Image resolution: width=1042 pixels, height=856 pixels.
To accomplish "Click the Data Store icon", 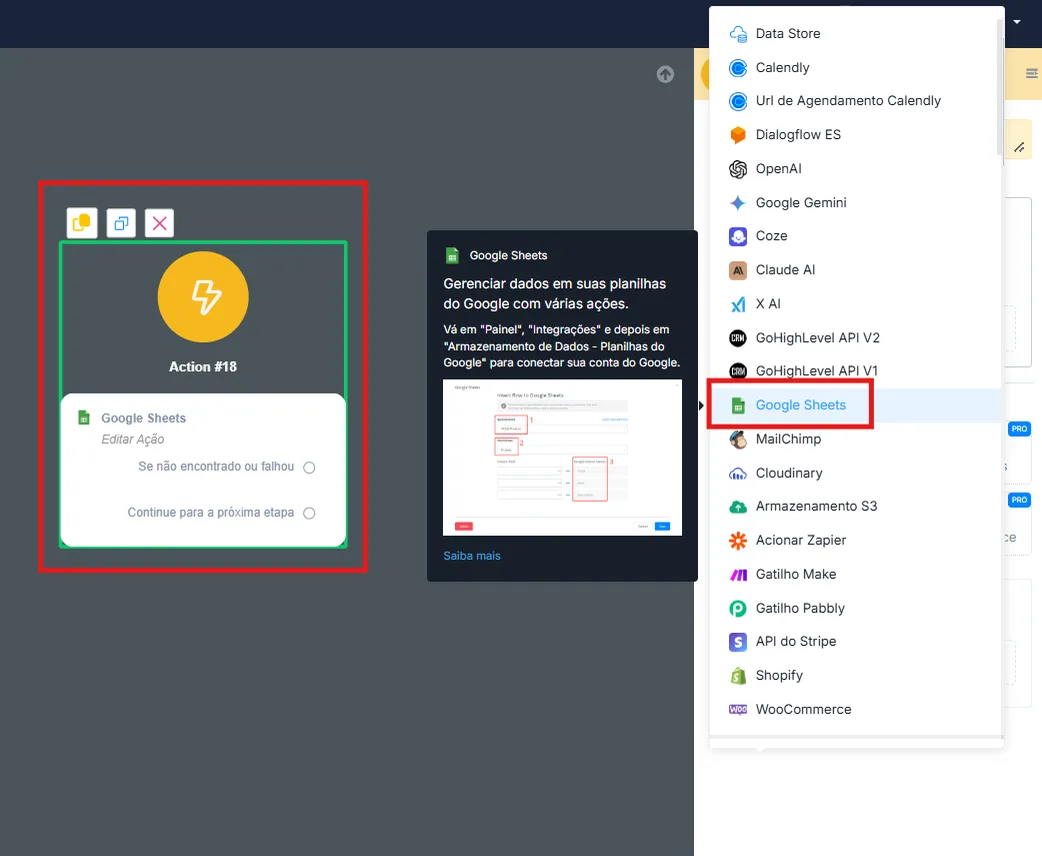I will tap(738, 34).
